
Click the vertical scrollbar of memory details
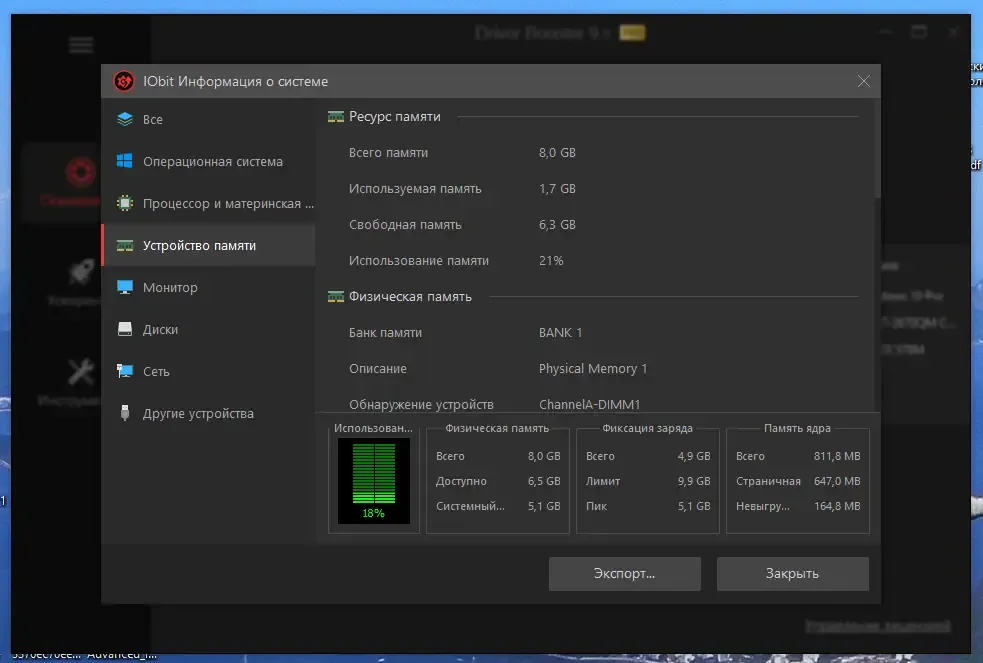[x=877, y=254]
